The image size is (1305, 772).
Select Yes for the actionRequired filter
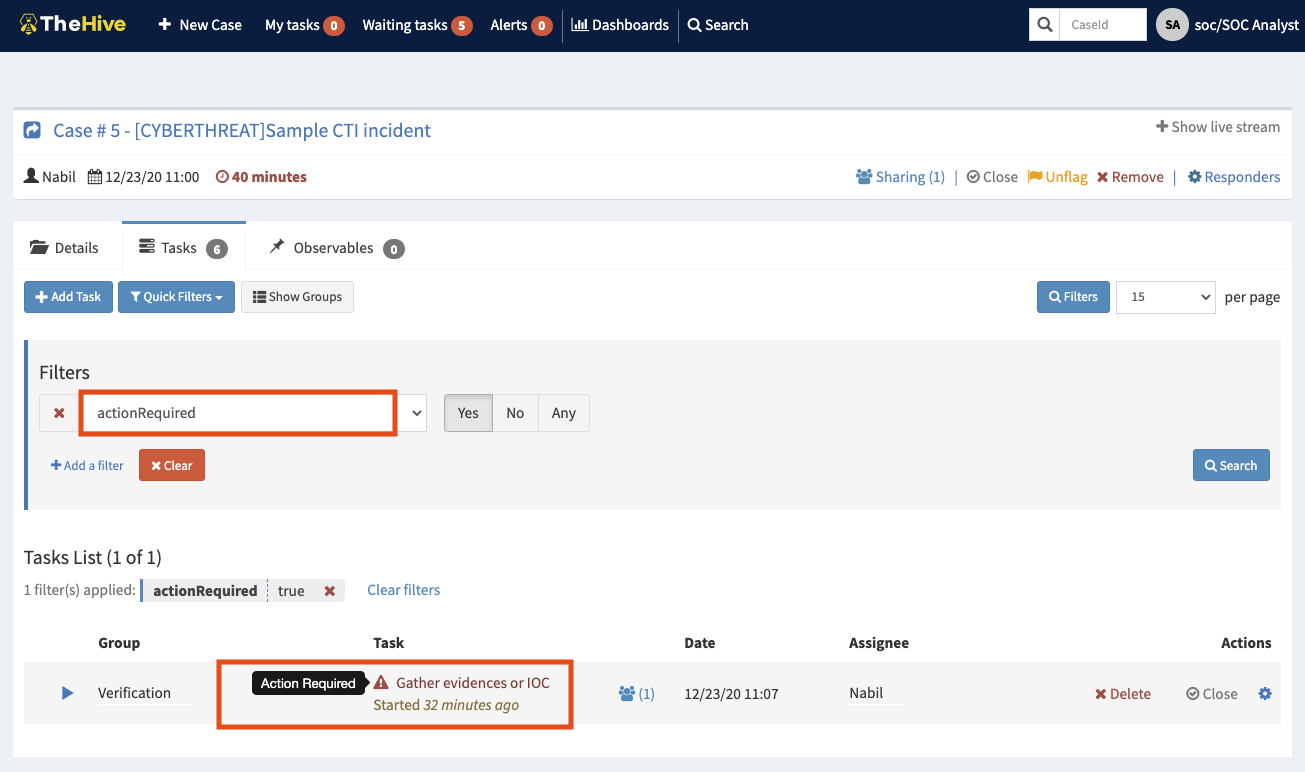467,412
